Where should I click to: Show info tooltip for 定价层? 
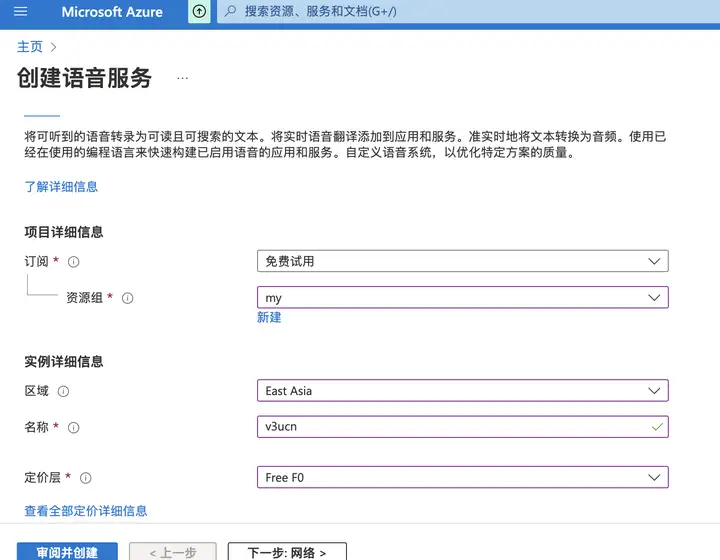point(85,478)
